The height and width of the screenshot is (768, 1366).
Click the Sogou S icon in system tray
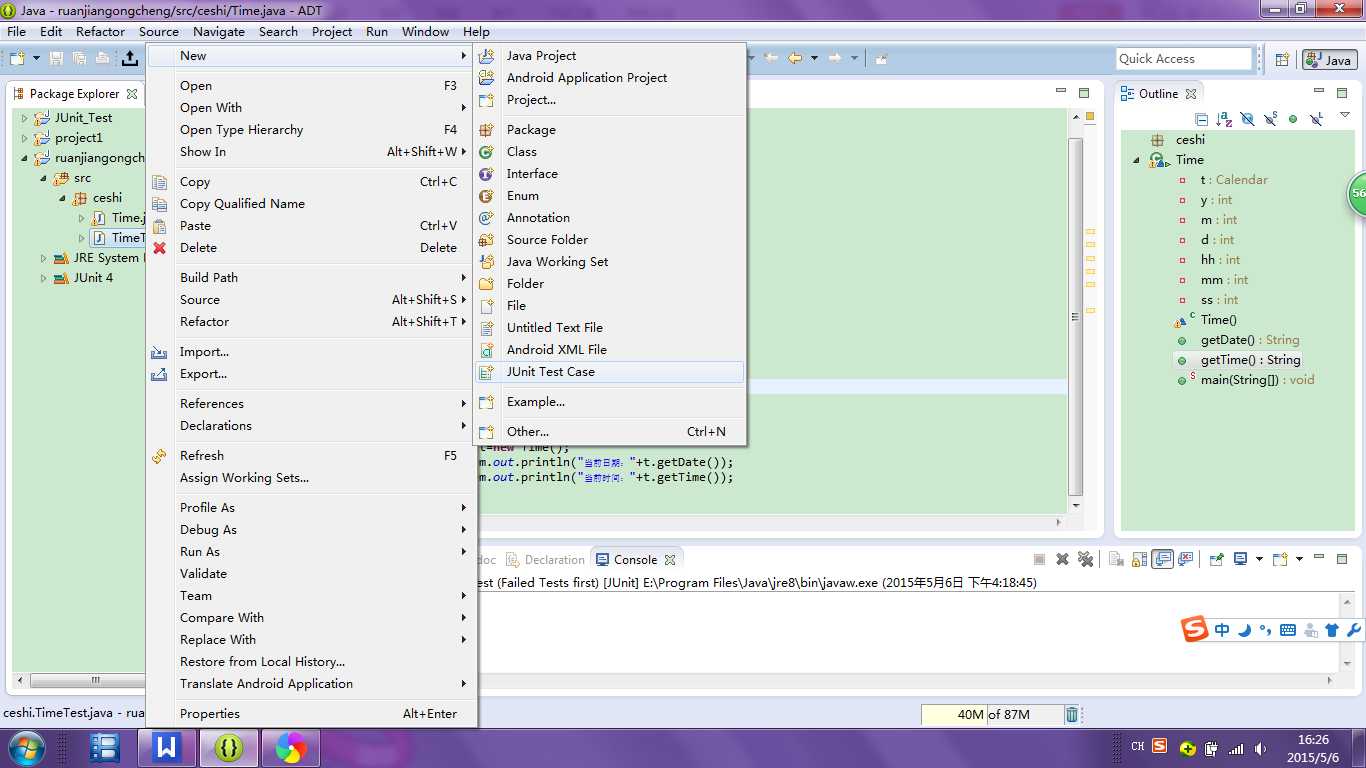tap(1160, 746)
